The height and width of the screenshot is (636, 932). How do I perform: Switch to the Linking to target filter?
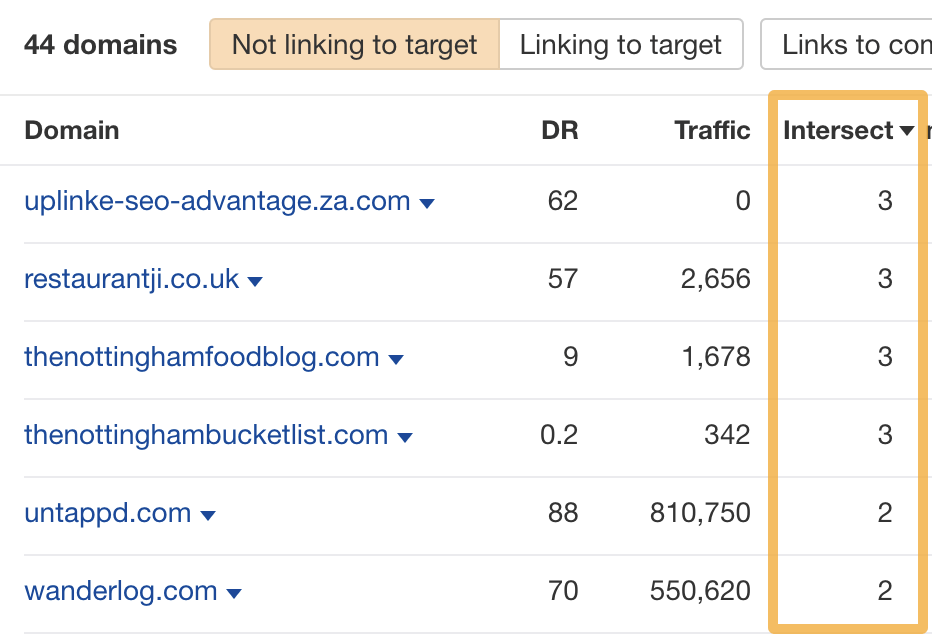click(x=620, y=44)
